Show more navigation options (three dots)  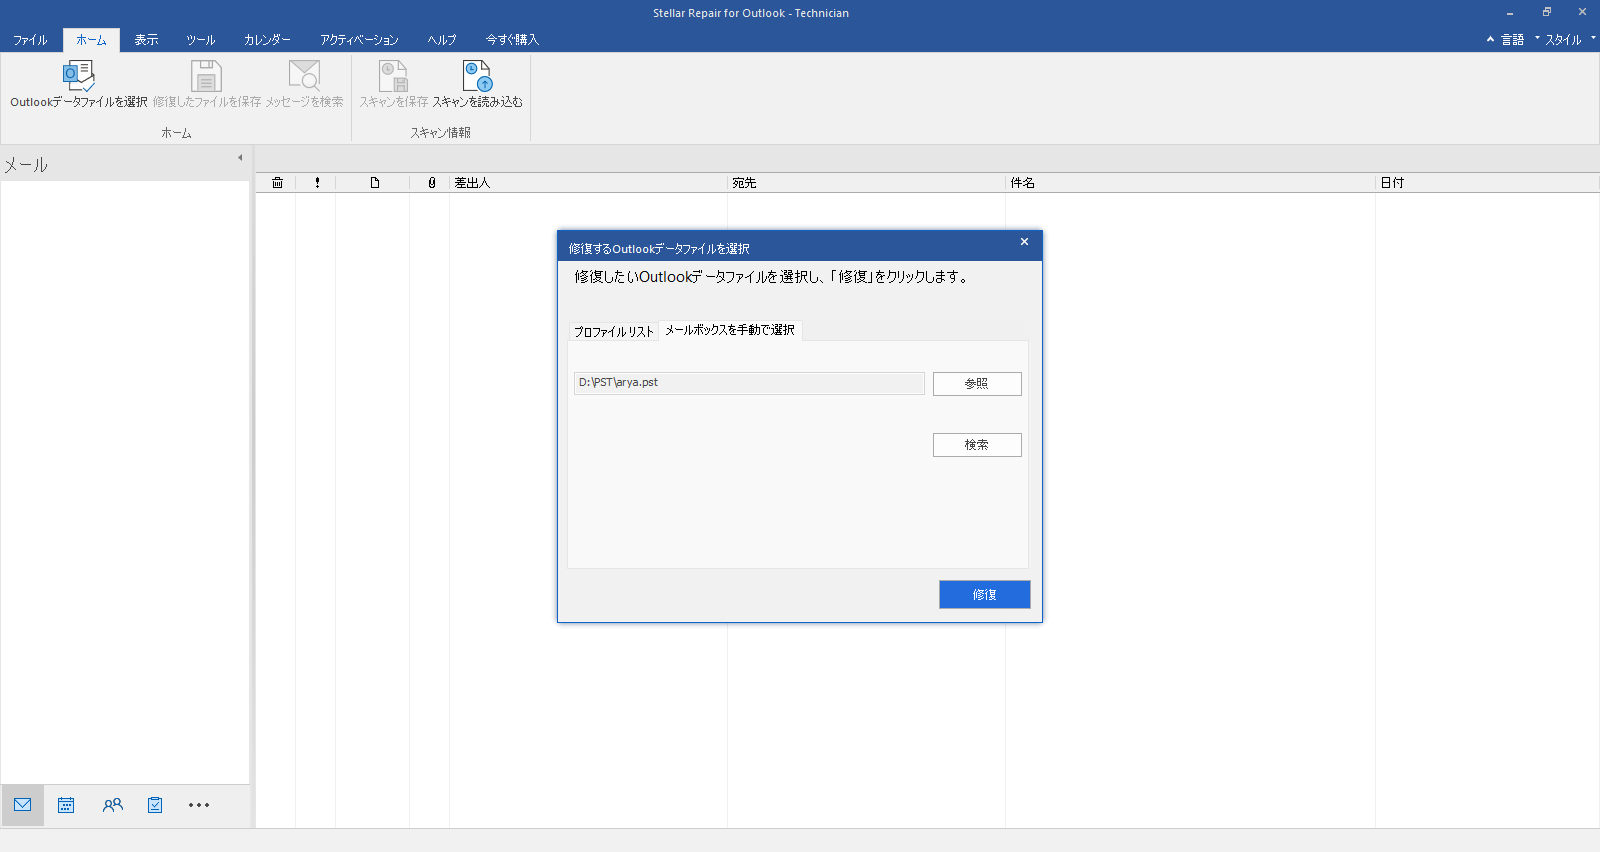[199, 805]
